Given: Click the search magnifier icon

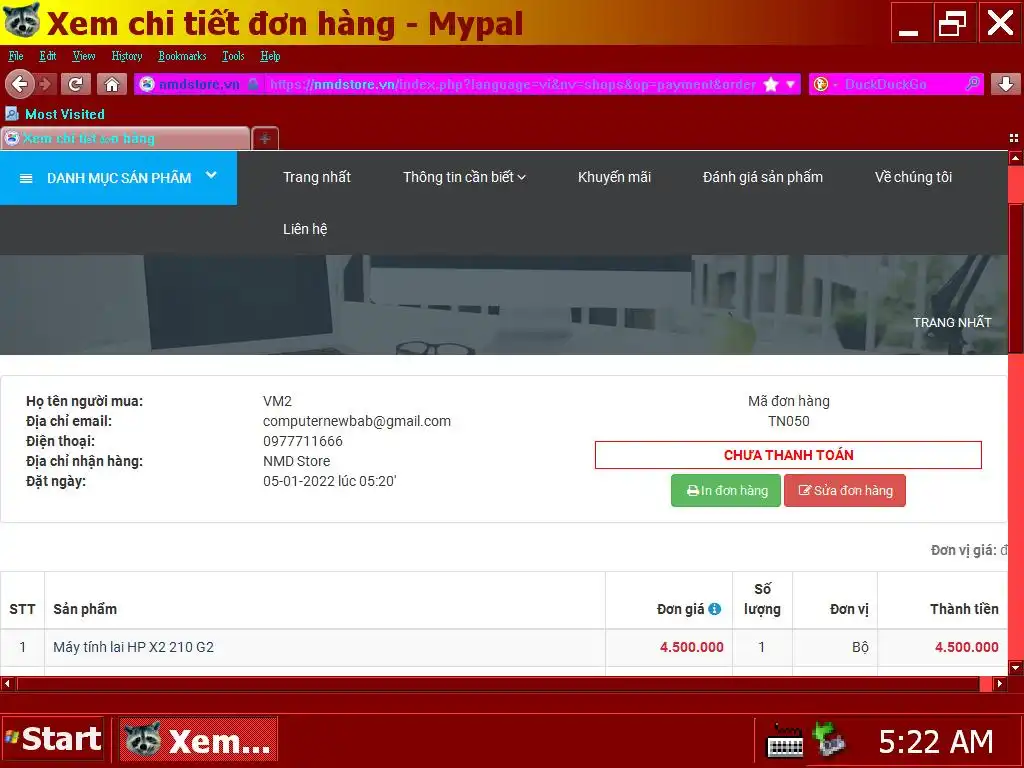Looking at the screenshot, I should click(x=972, y=84).
